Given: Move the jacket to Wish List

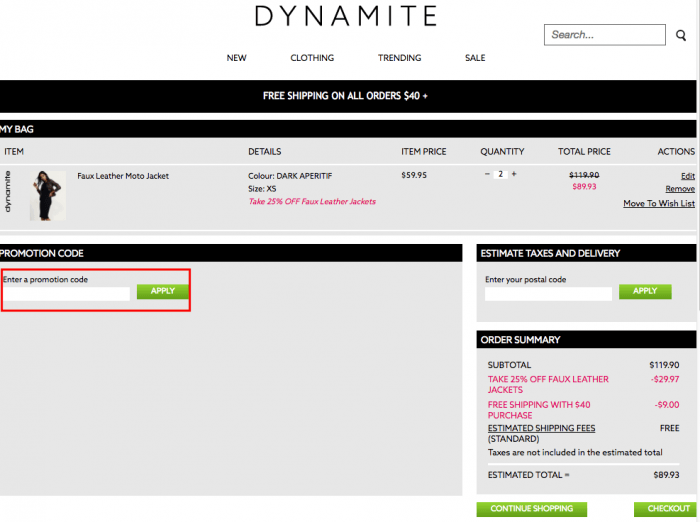Looking at the screenshot, I should click(659, 204).
